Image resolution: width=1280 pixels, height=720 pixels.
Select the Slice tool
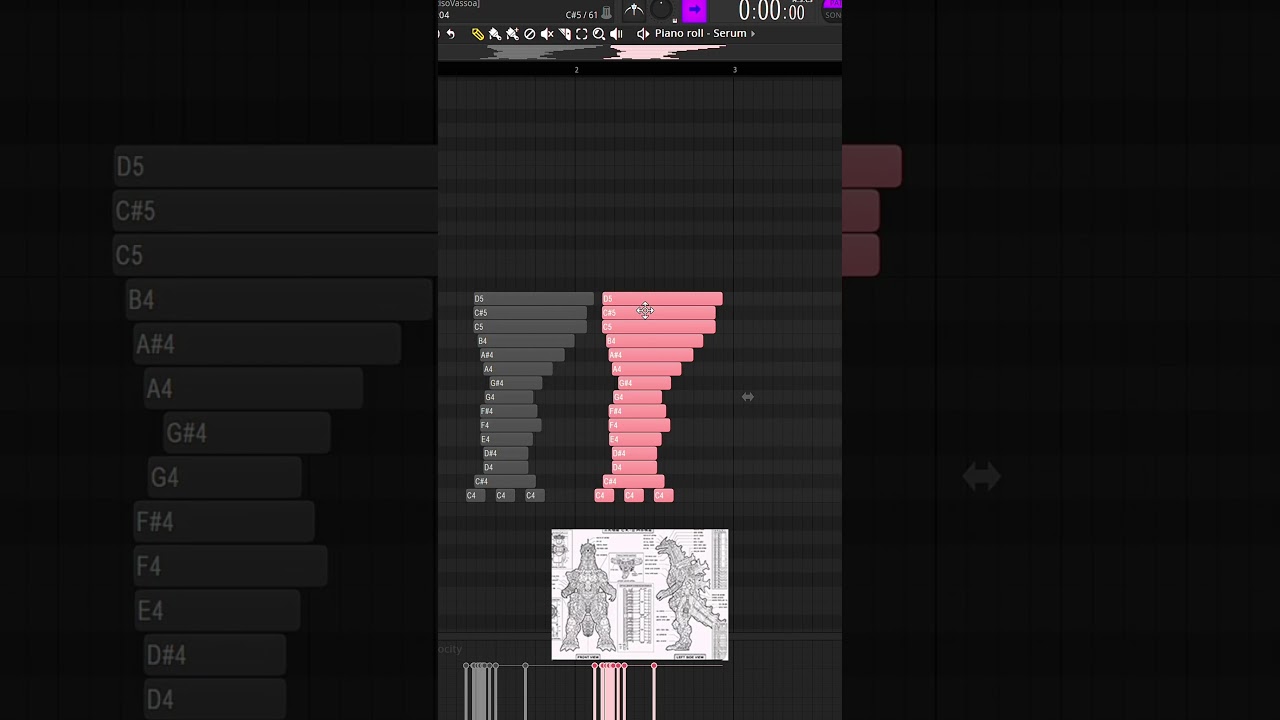[564, 34]
